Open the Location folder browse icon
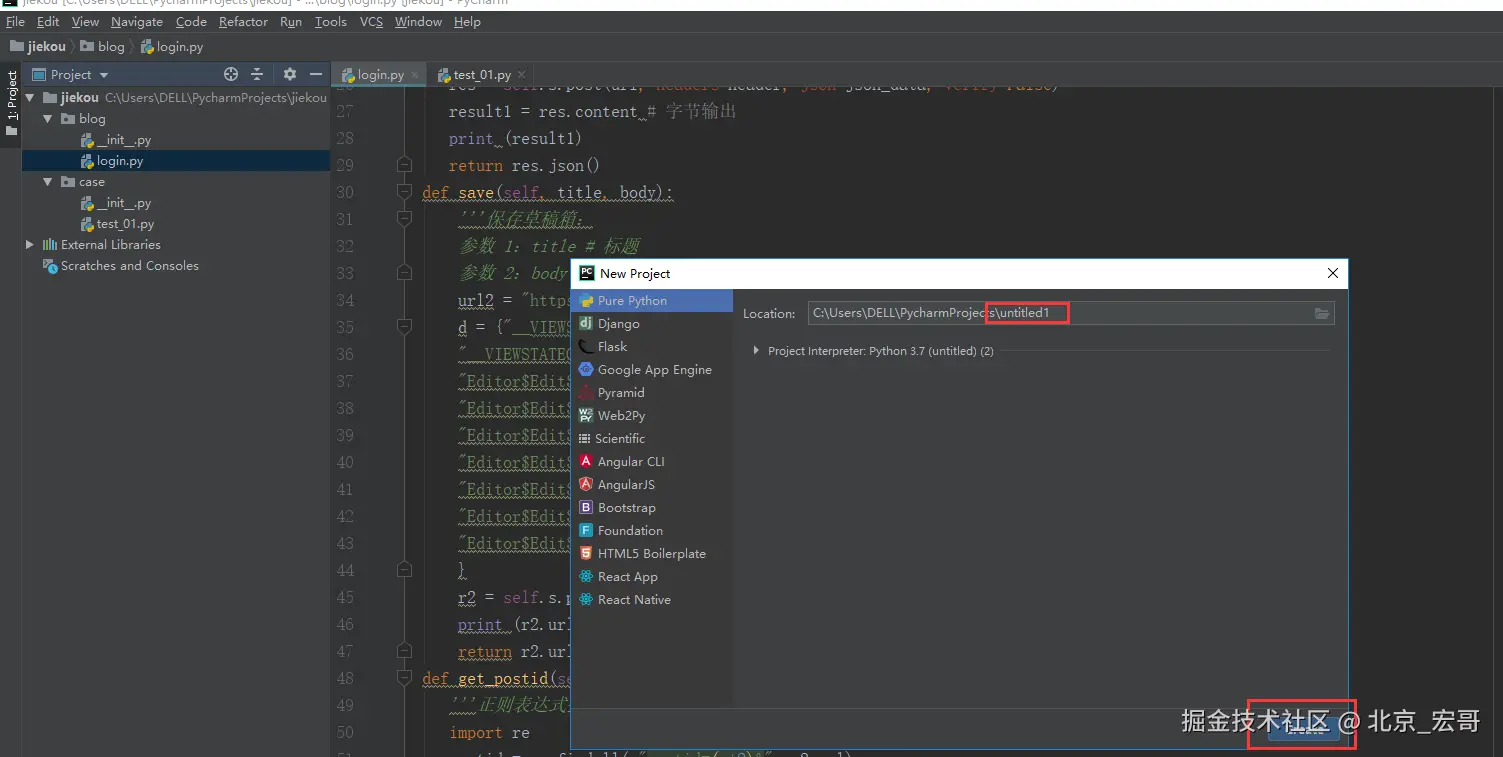 pyautogui.click(x=1322, y=314)
